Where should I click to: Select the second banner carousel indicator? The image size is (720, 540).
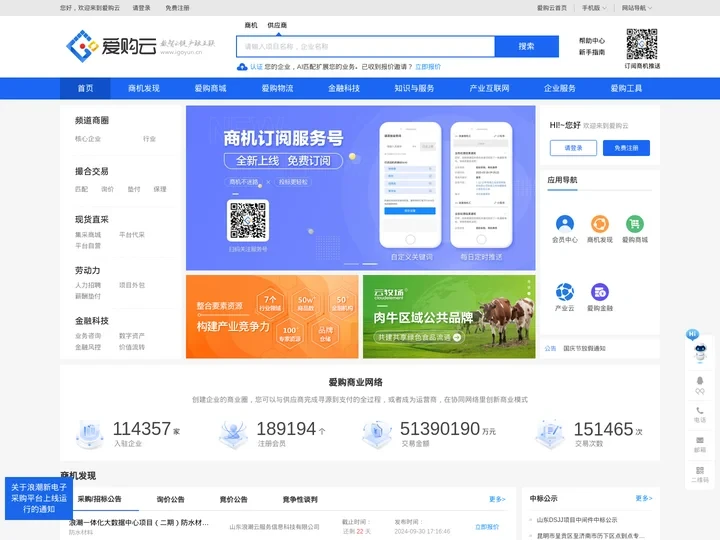(x=370, y=264)
